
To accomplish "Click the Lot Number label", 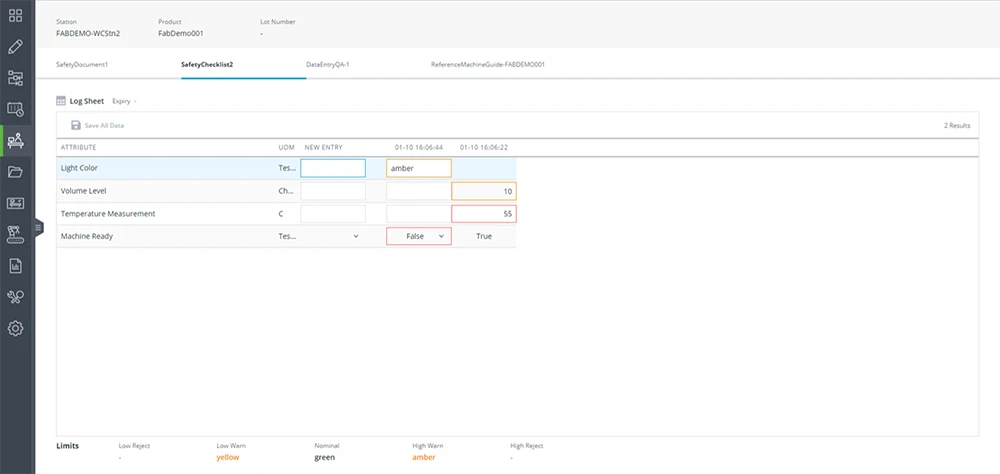I will point(278,22).
